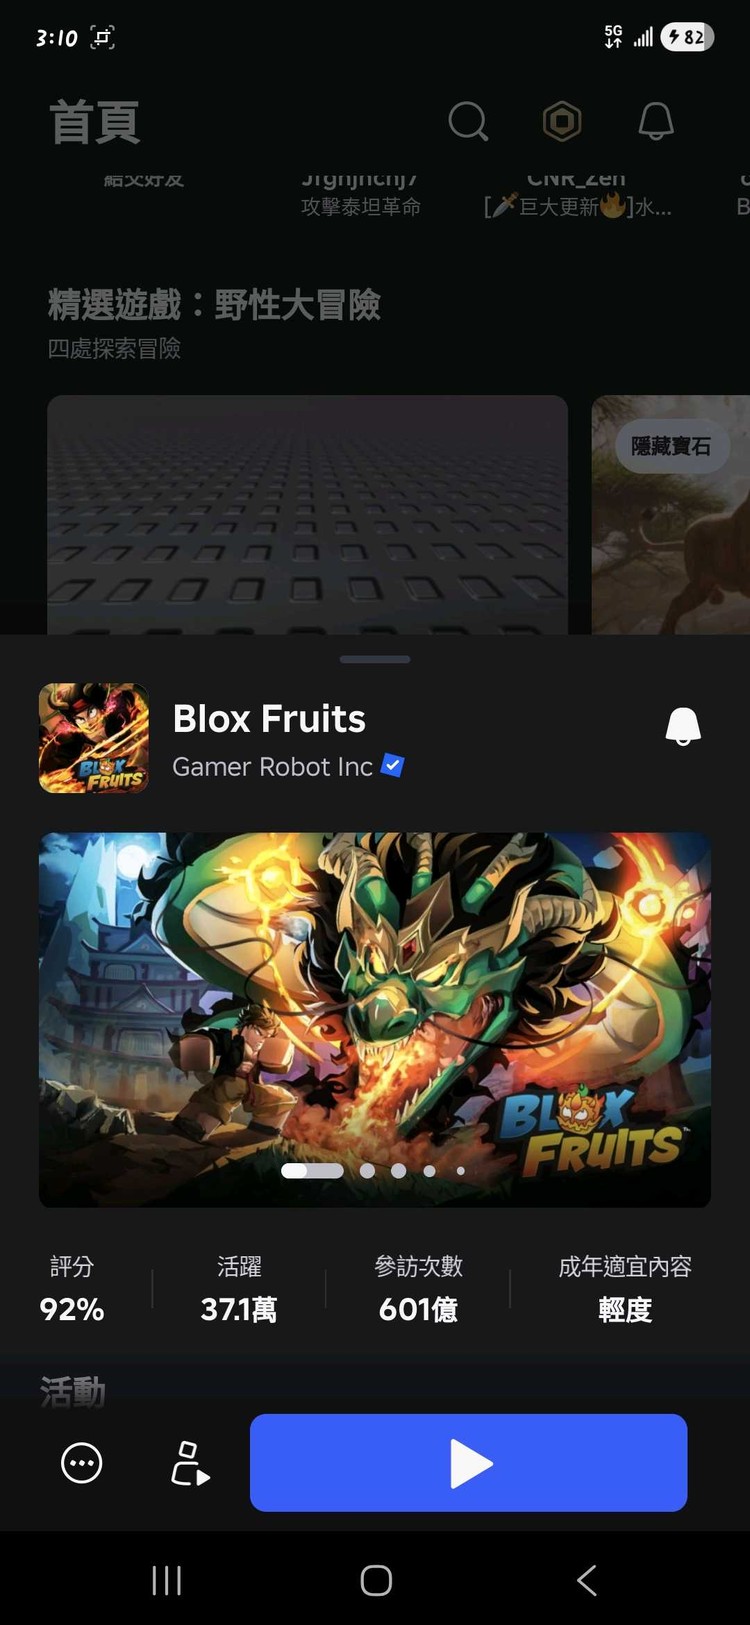Image resolution: width=750 pixels, height=1625 pixels.
Task: Tap the Blox Fruits game icon
Action: (94, 738)
